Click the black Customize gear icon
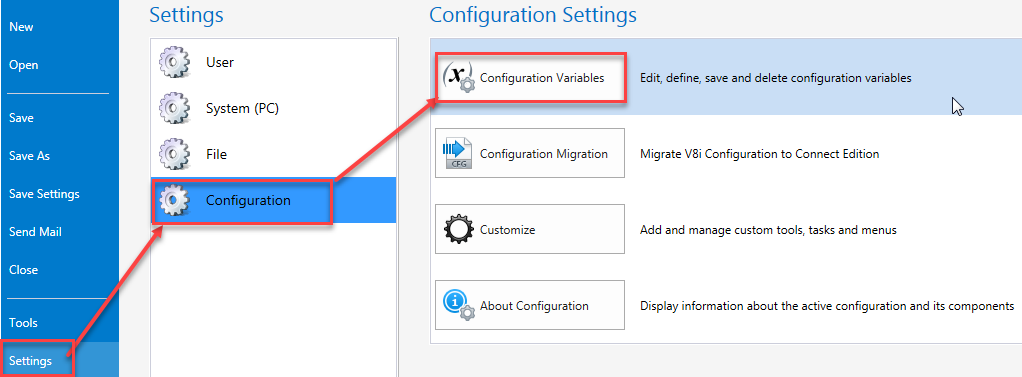This screenshot has width=1022, height=377. [458, 230]
